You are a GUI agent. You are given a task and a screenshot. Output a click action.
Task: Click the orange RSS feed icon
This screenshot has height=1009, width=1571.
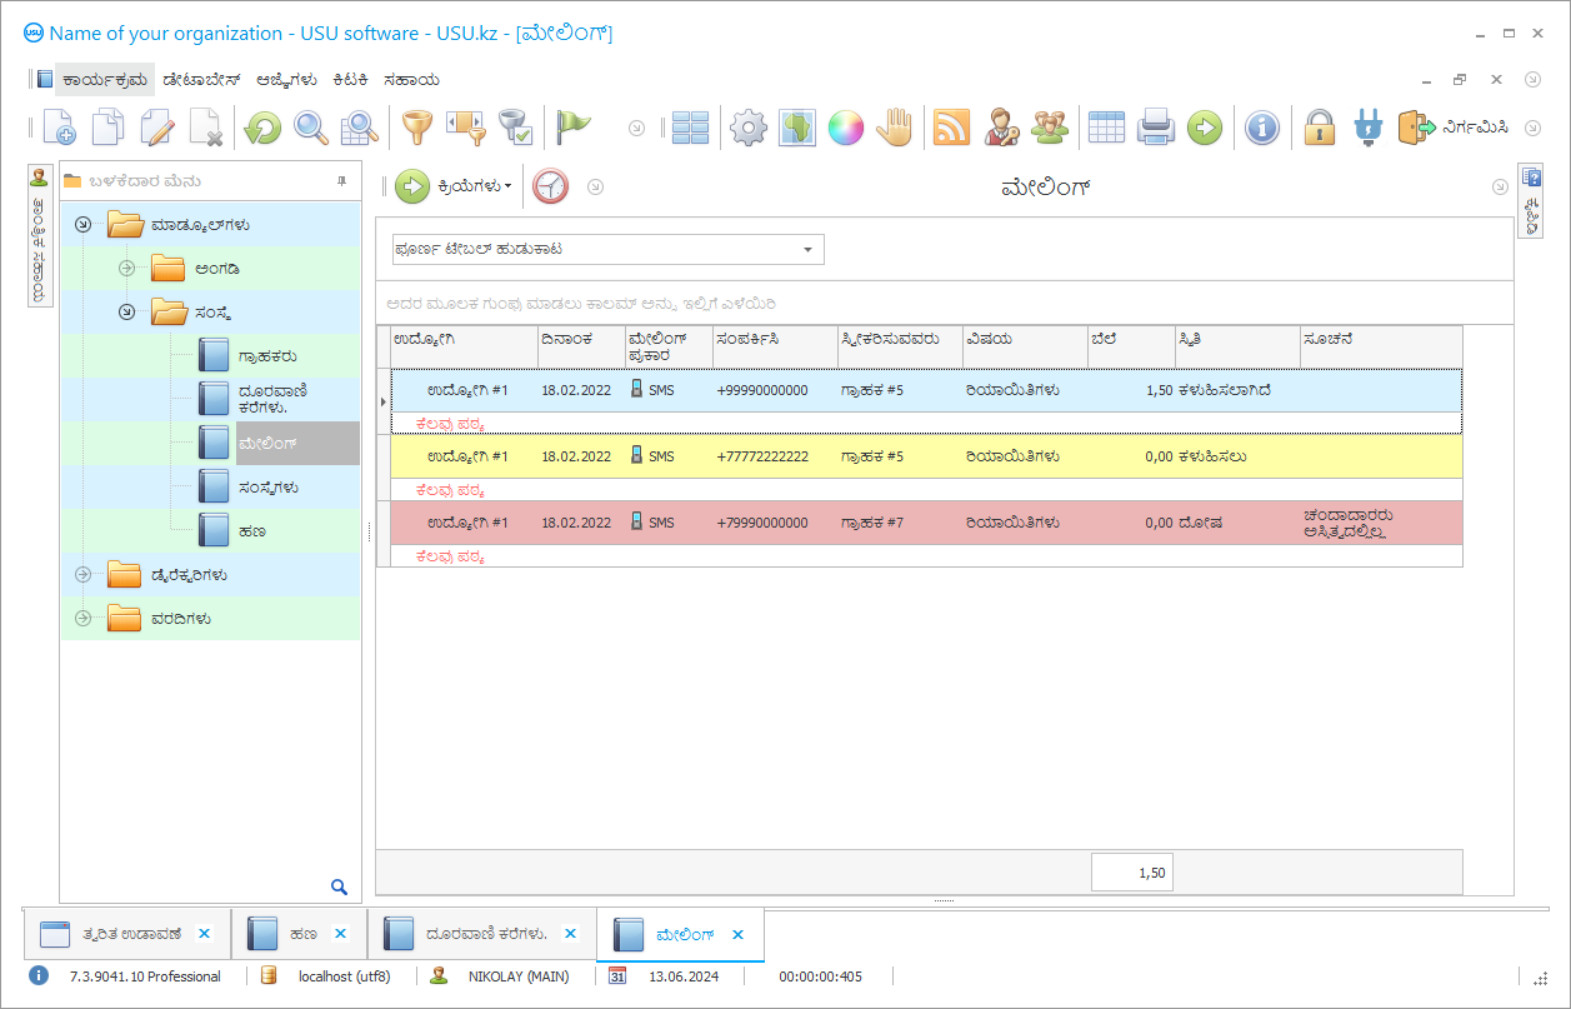click(951, 128)
